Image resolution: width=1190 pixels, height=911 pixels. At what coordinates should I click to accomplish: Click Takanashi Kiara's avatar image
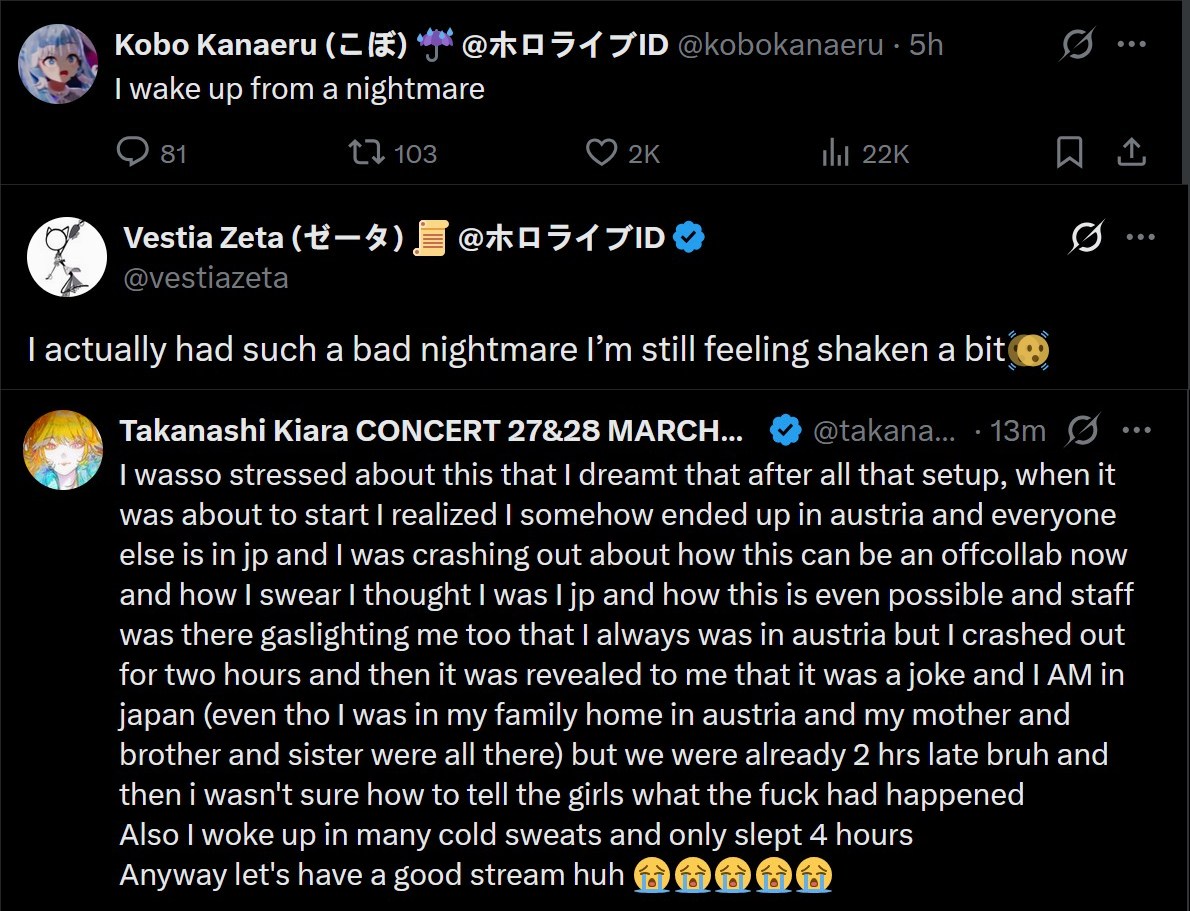click(64, 450)
